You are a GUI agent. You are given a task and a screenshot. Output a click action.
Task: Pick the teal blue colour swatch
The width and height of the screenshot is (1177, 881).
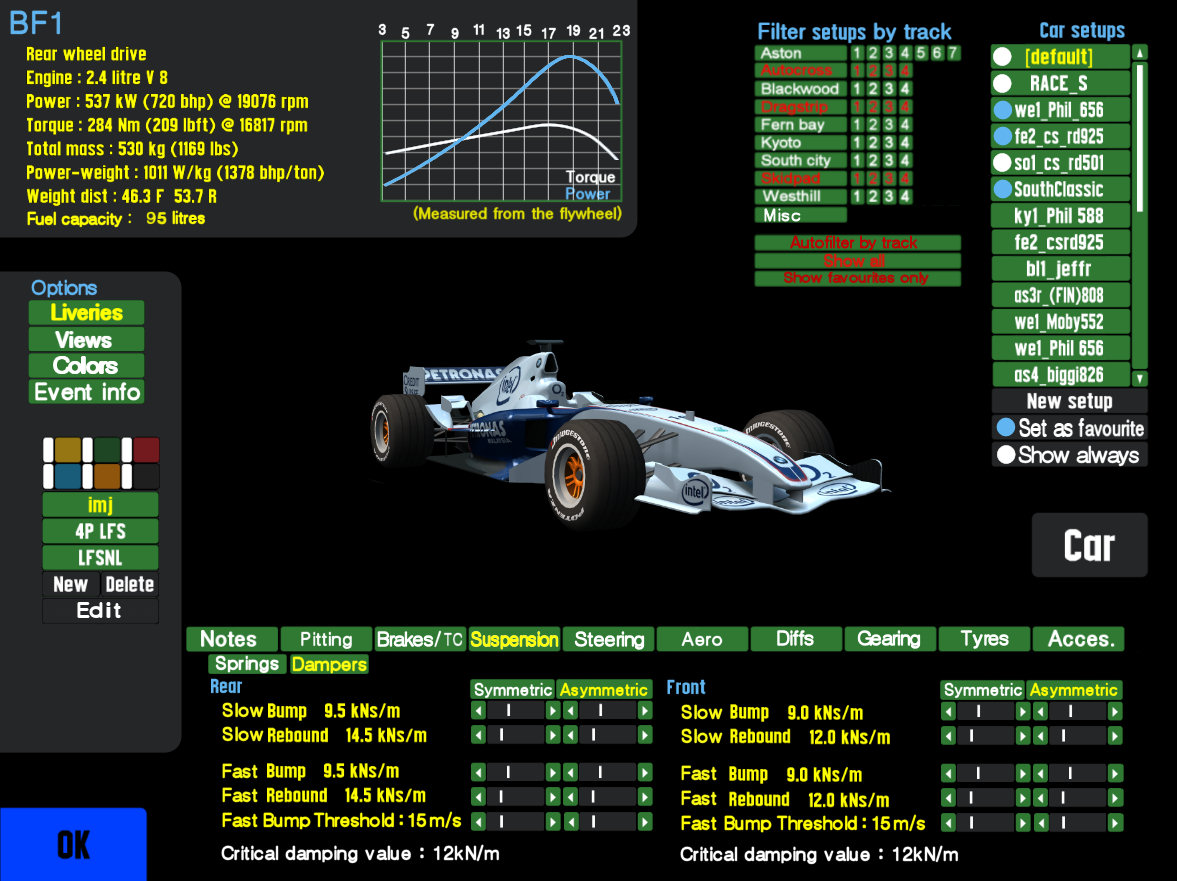tap(68, 476)
